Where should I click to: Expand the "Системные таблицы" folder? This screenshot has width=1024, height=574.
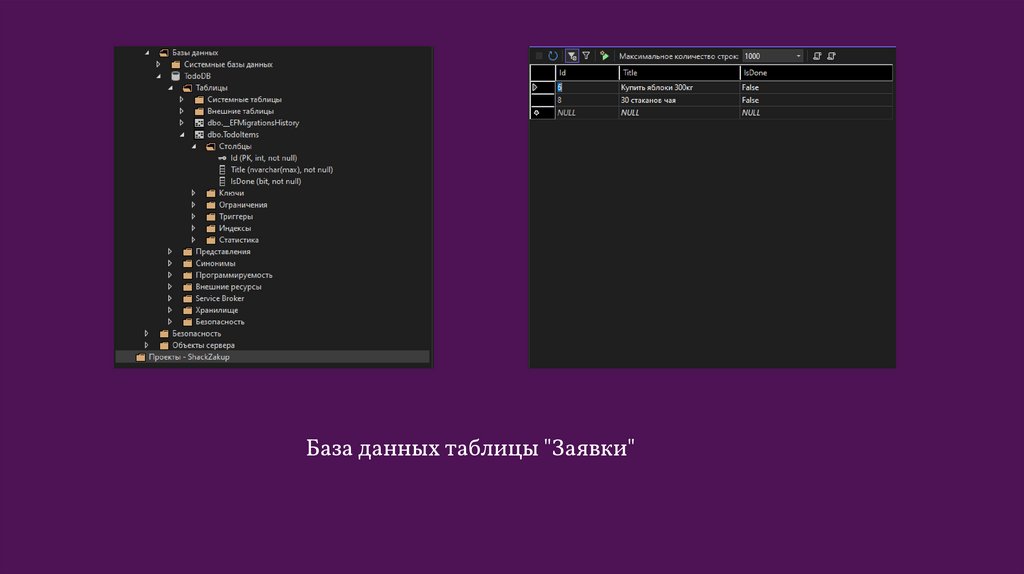pos(182,99)
